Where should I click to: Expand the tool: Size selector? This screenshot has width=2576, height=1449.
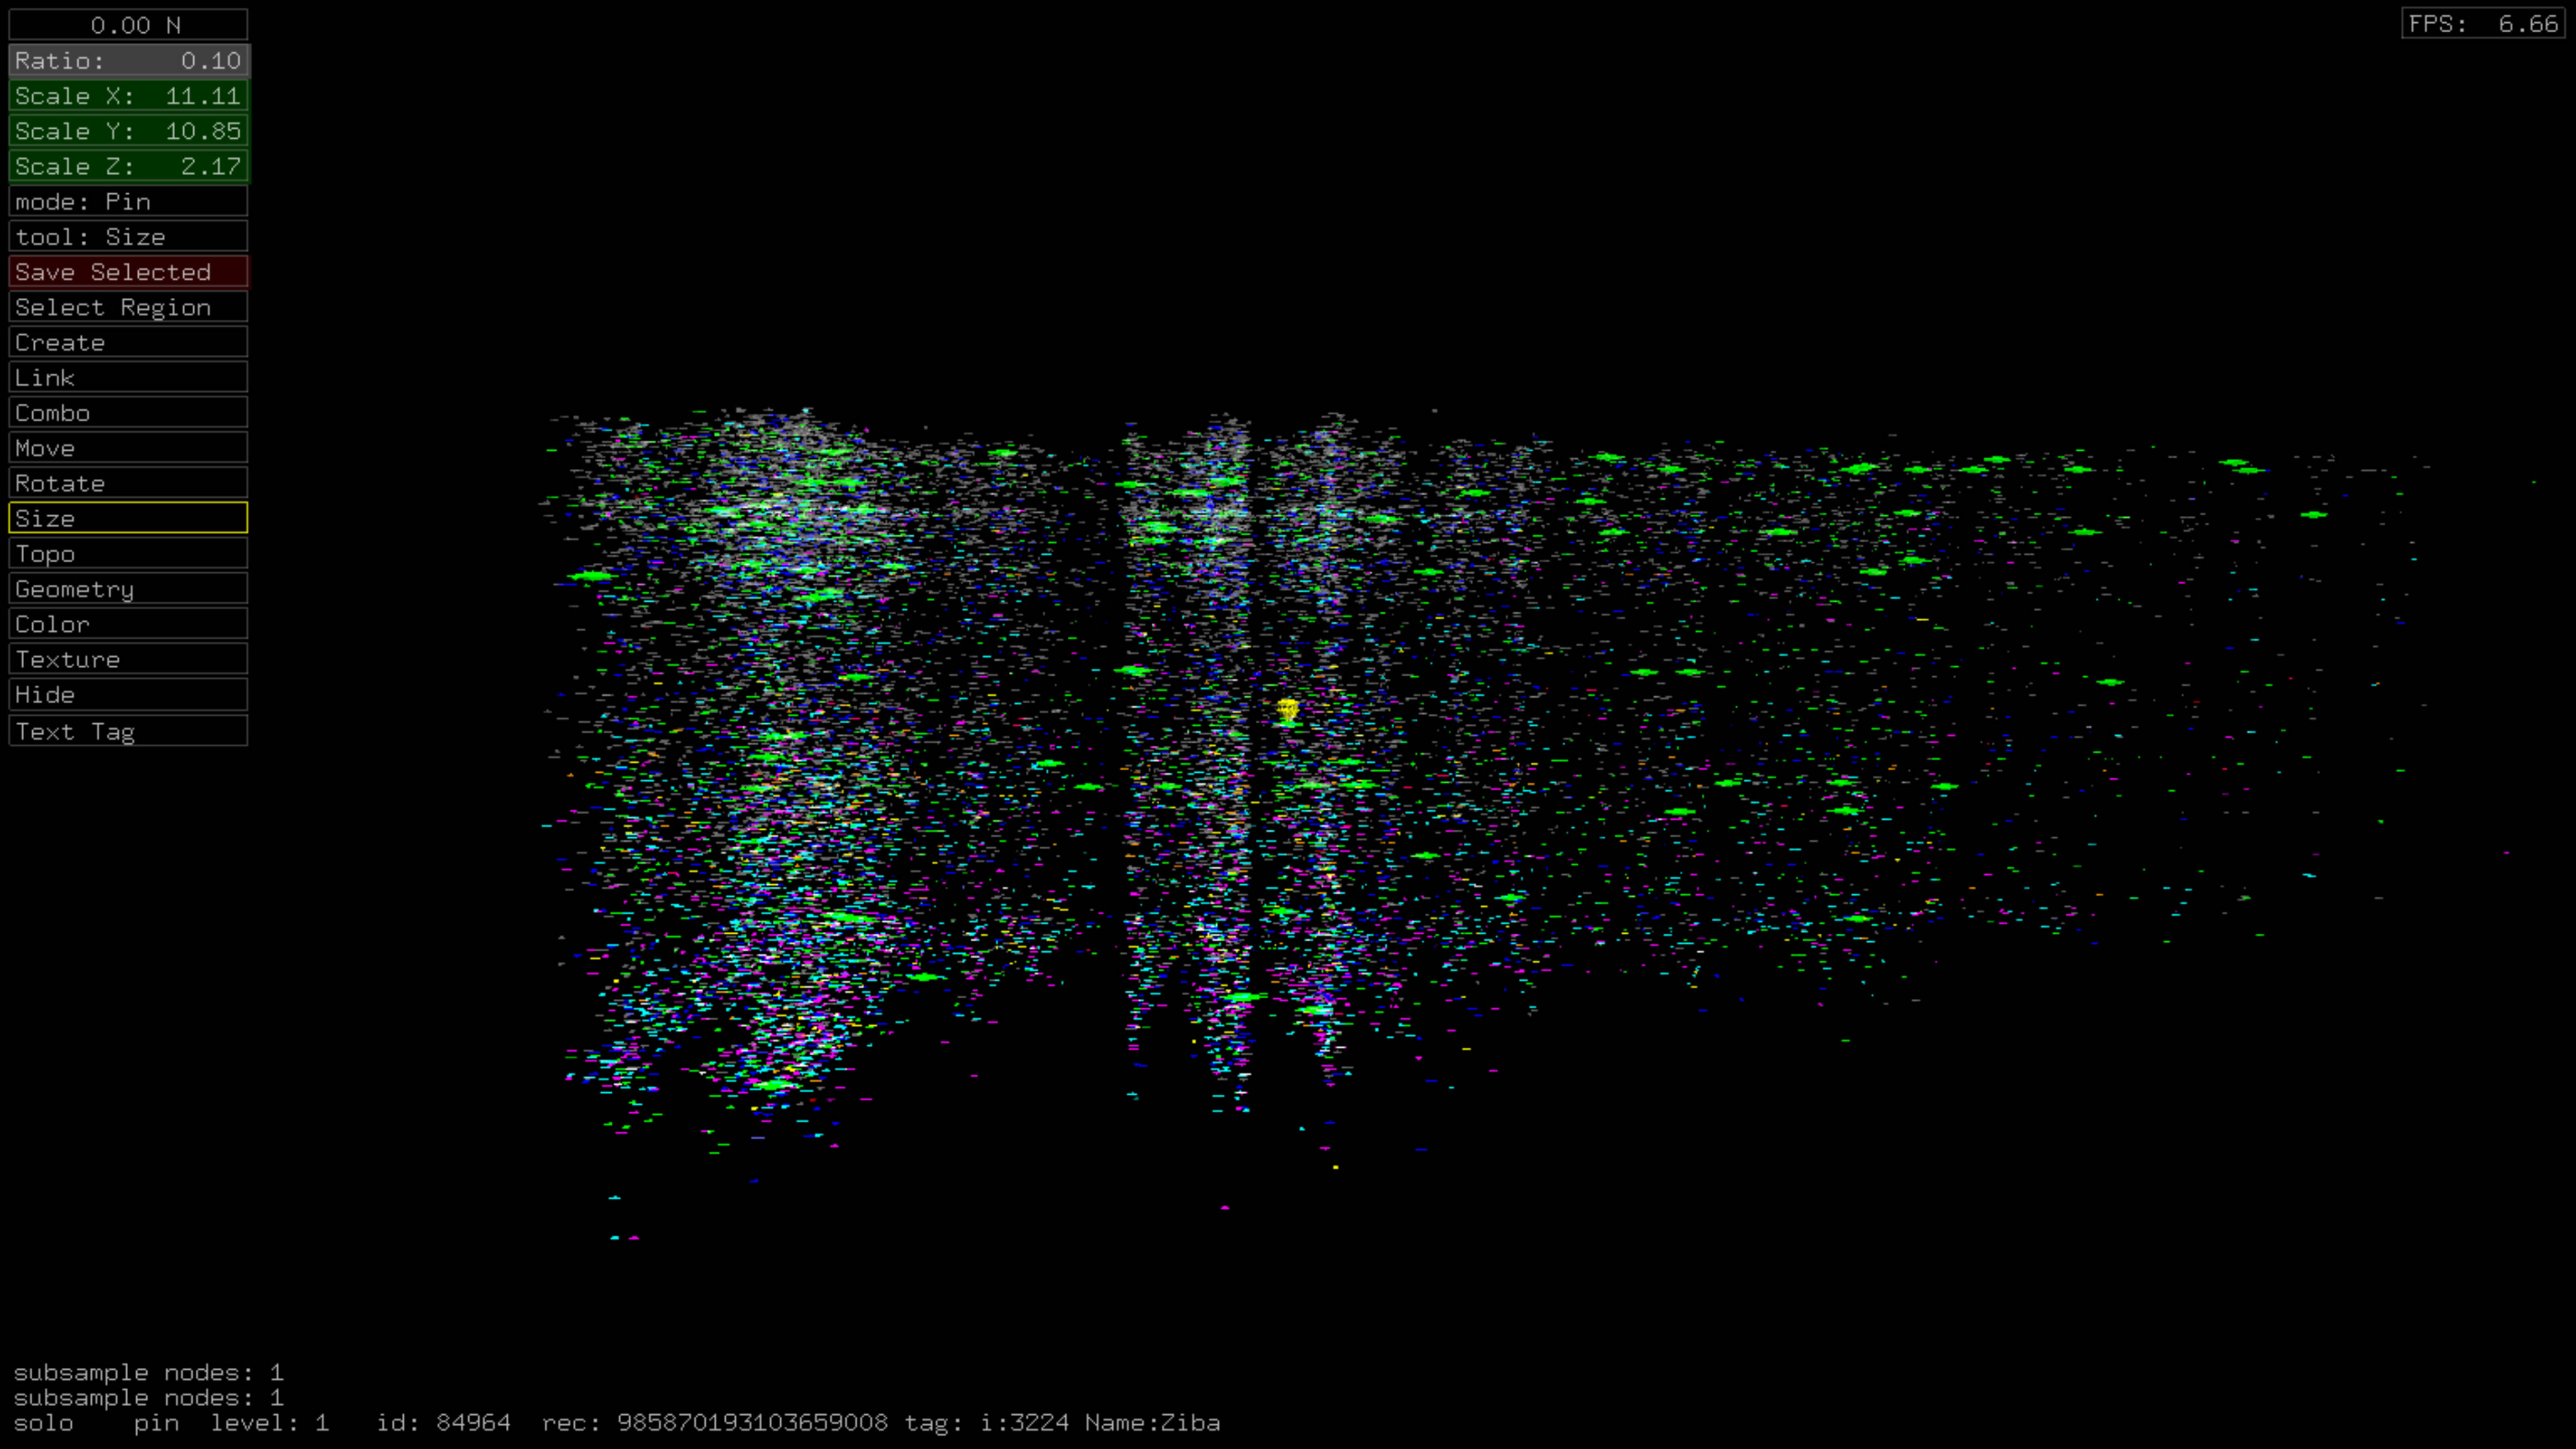(128, 237)
